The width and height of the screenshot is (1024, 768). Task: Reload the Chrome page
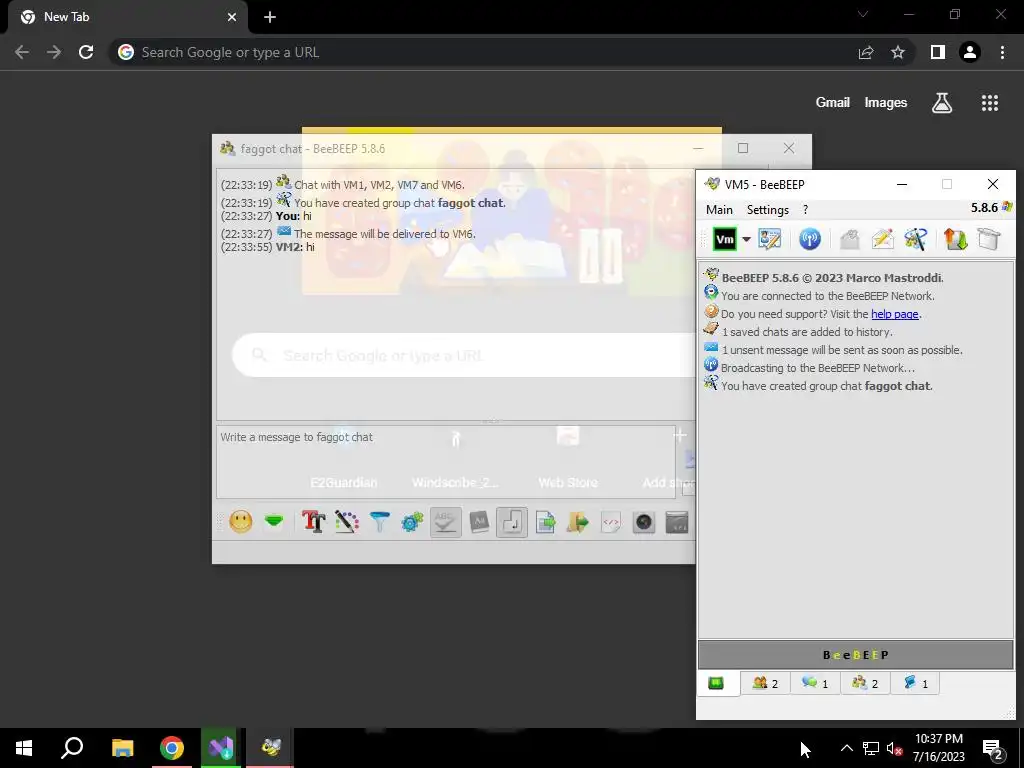86,52
